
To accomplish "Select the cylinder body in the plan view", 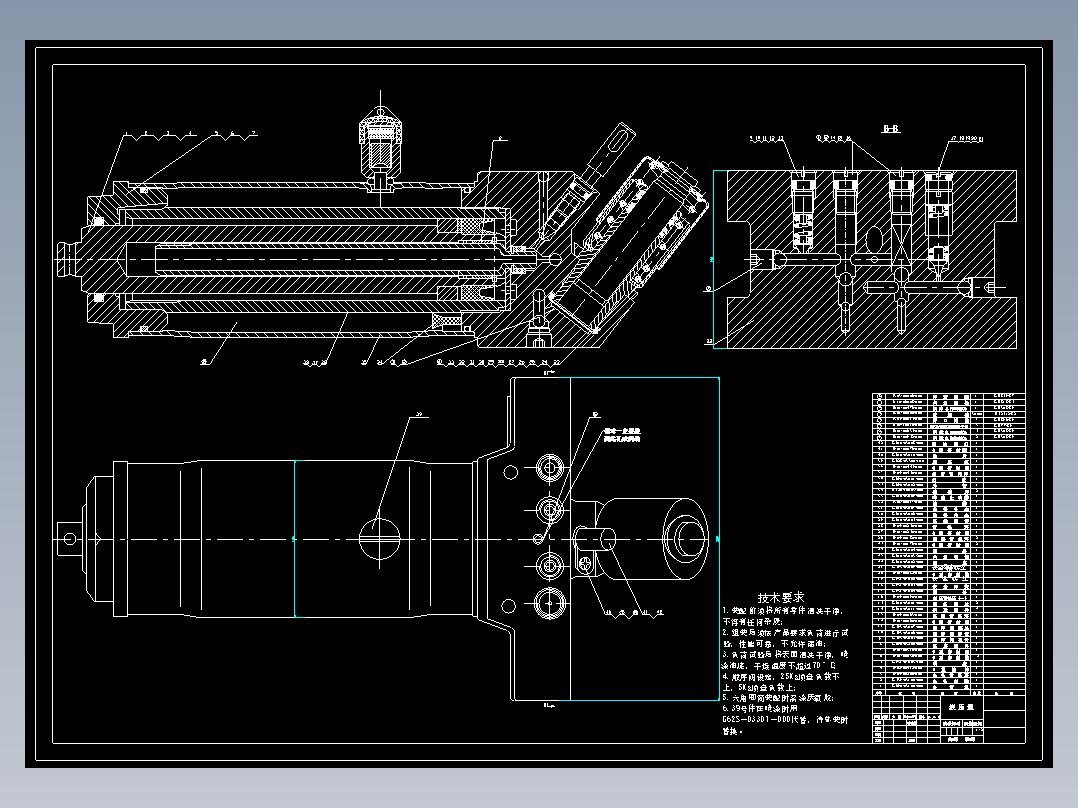I will point(300,538).
